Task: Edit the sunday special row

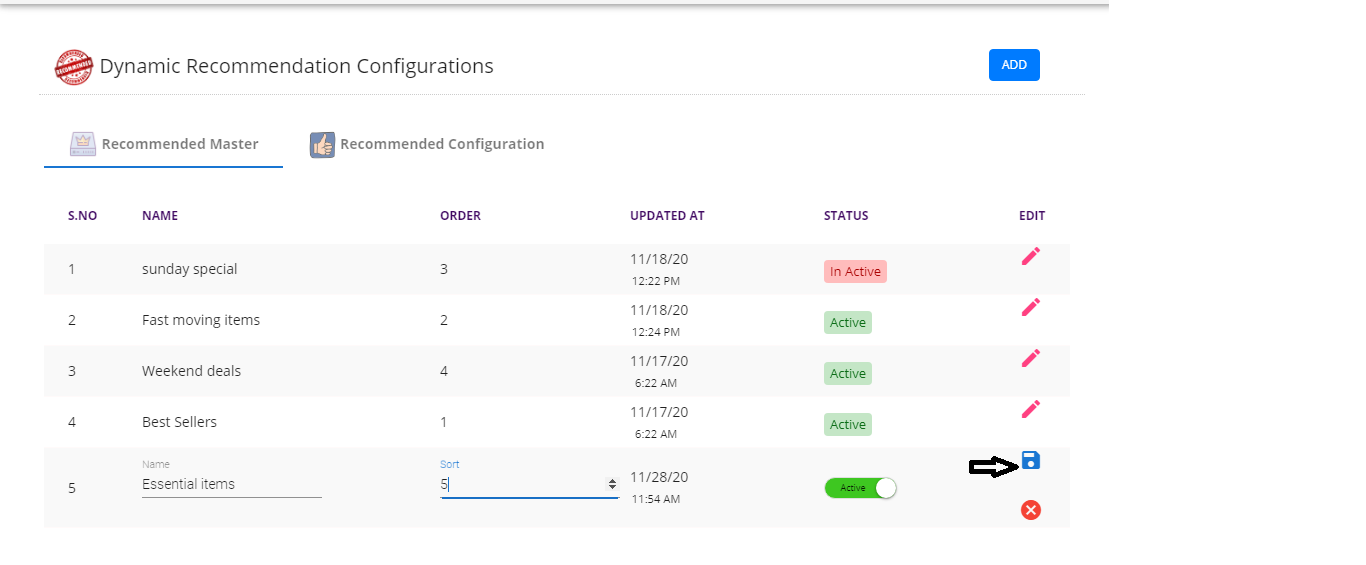Action: tap(1031, 256)
